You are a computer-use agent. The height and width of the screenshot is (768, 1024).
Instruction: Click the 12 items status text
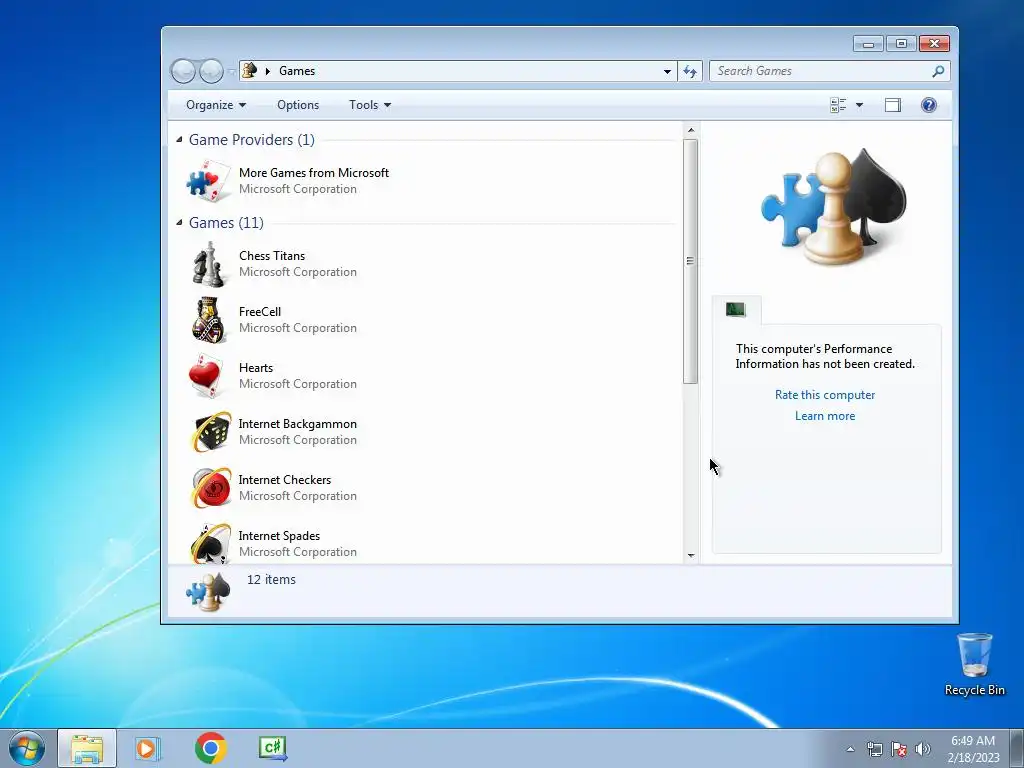tap(271, 579)
